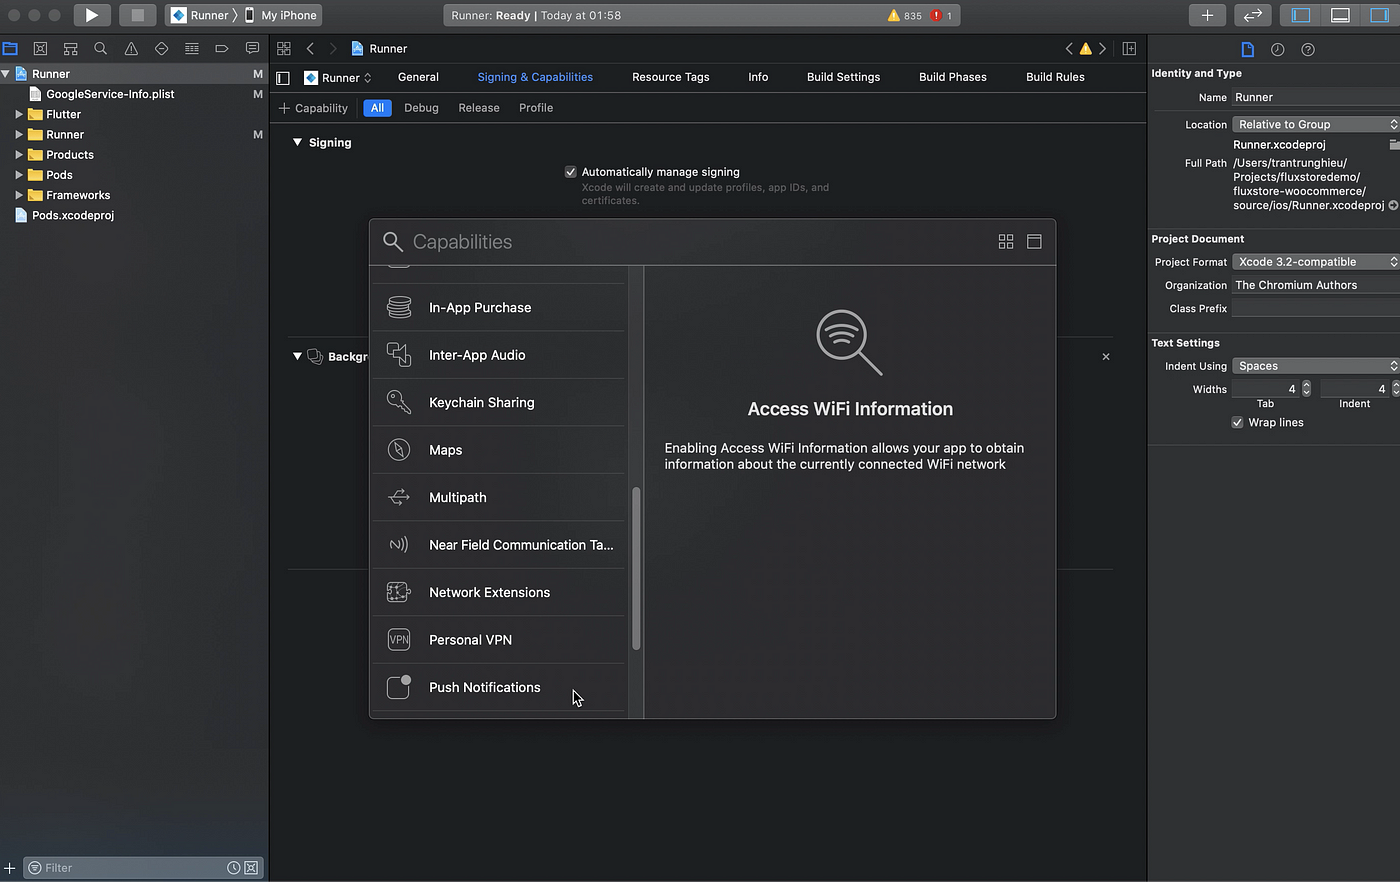Expand the Flutter folder
Viewport: 1400px width, 882px height.
coord(19,114)
